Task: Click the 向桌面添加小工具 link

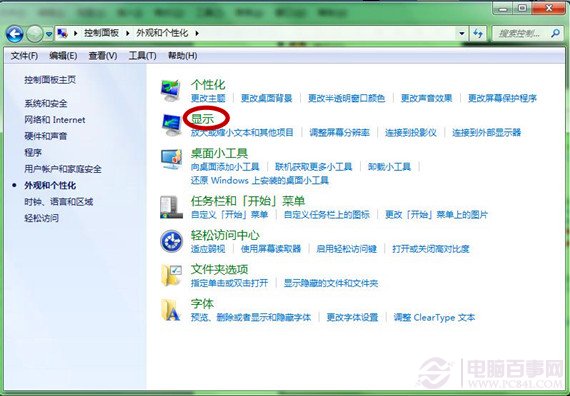Action: coord(225,167)
